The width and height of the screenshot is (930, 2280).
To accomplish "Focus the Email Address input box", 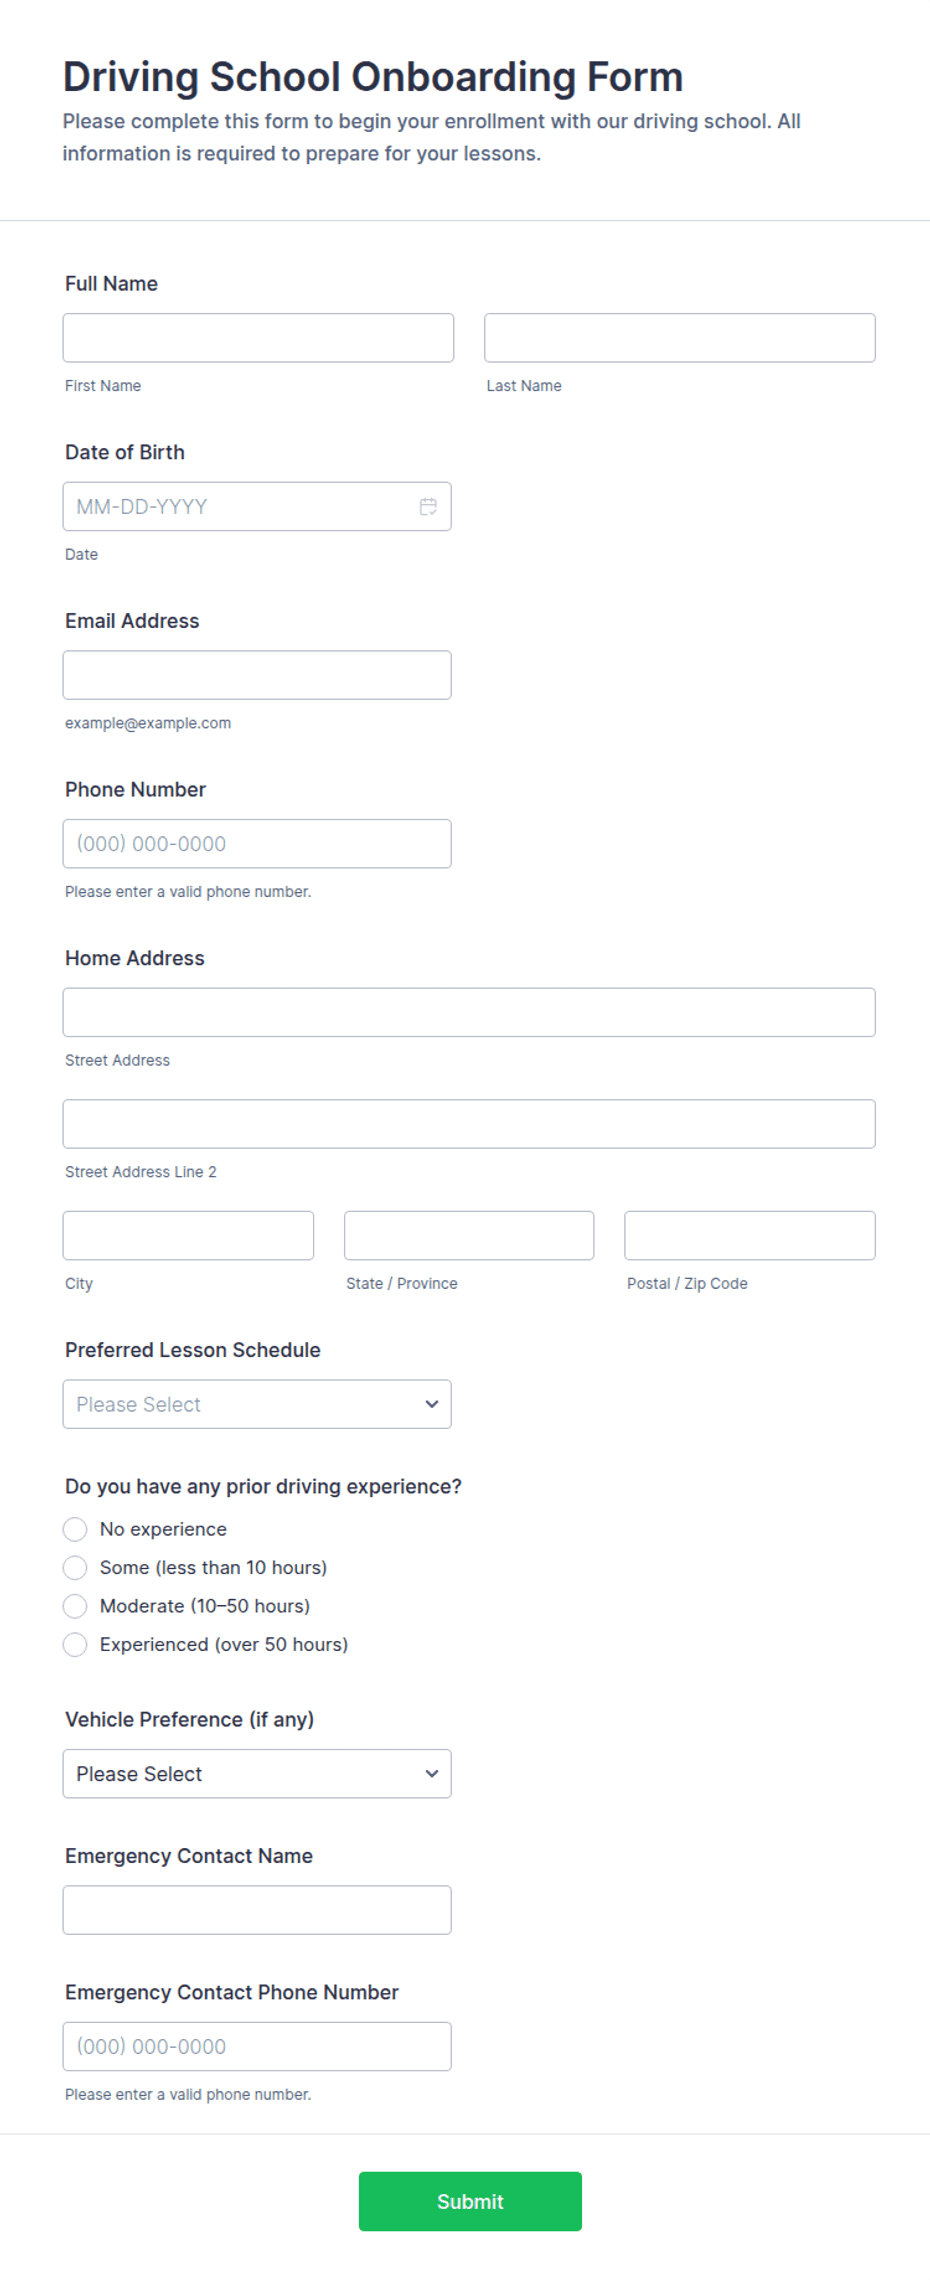I will pyautogui.click(x=257, y=675).
